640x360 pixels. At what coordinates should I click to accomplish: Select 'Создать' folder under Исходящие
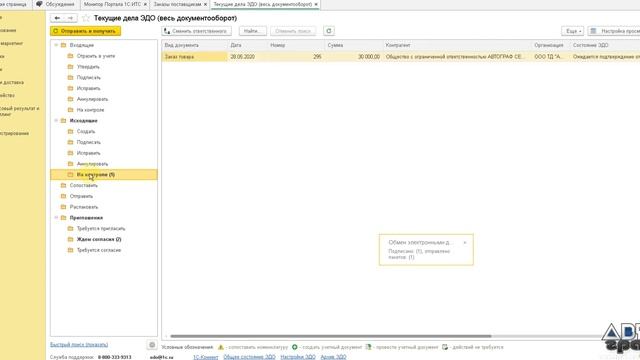point(86,131)
